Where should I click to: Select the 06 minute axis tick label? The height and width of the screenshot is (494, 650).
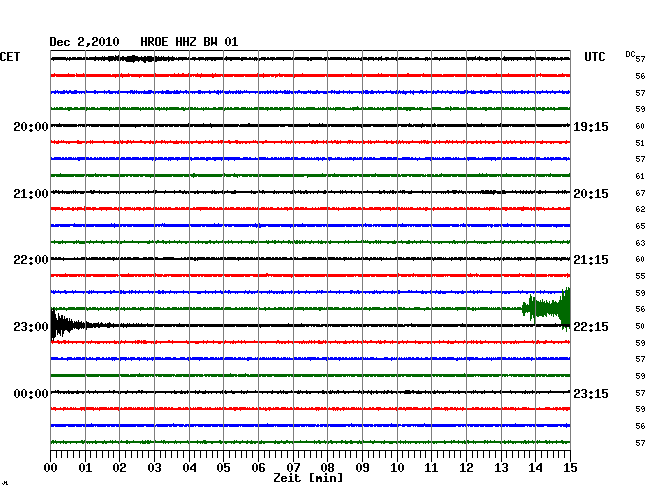[x=258, y=468]
